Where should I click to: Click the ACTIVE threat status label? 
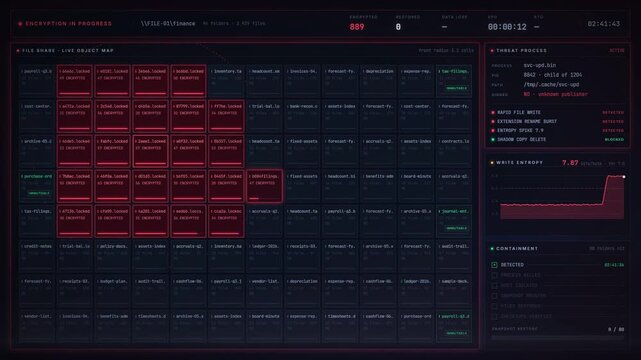pos(617,51)
